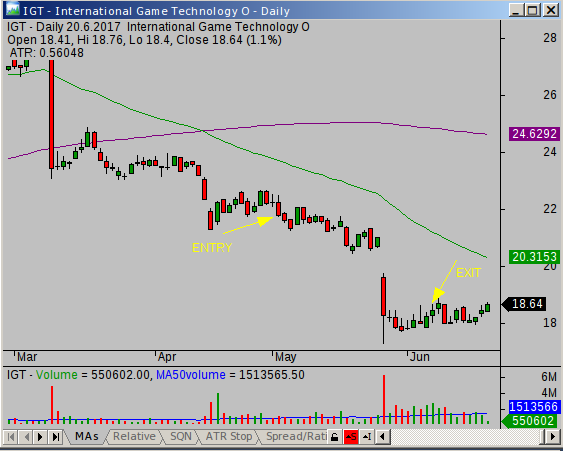Open the Relative sheet tab

pyautogui.click(x=134, y=436)
